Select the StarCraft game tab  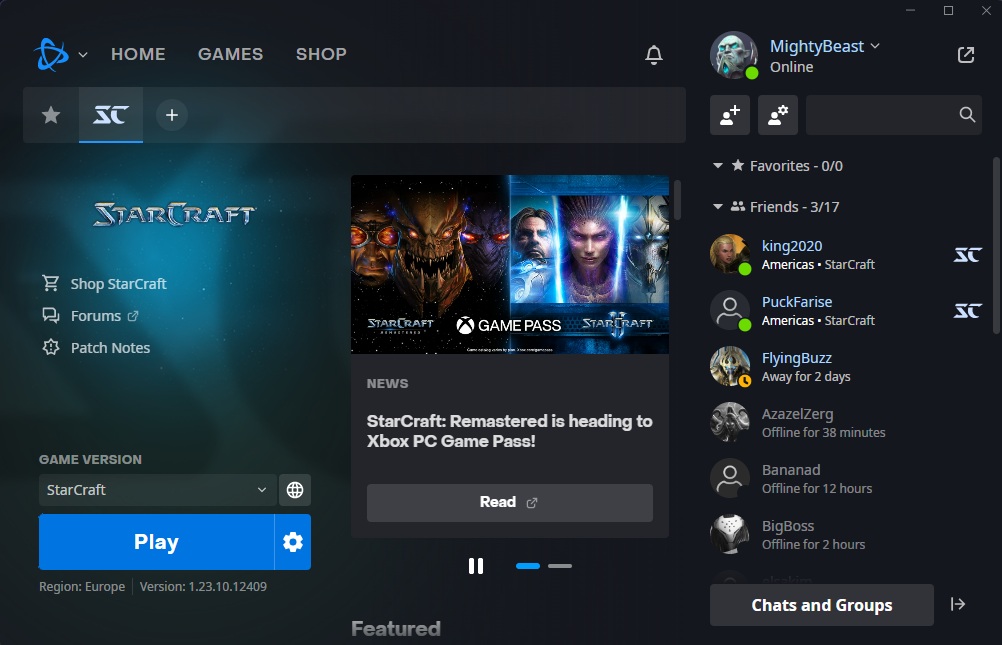111,115
